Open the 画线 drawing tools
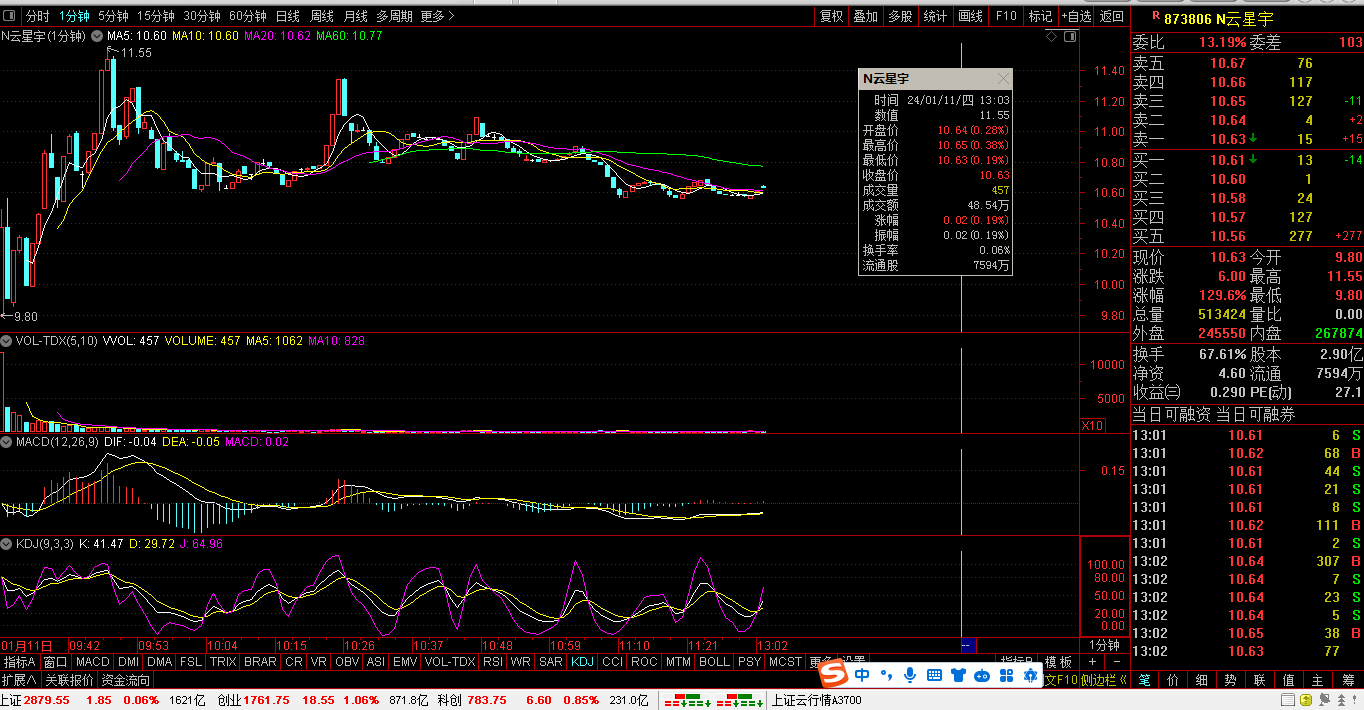The image size is (1364, 710). click(x=970, y=16)
